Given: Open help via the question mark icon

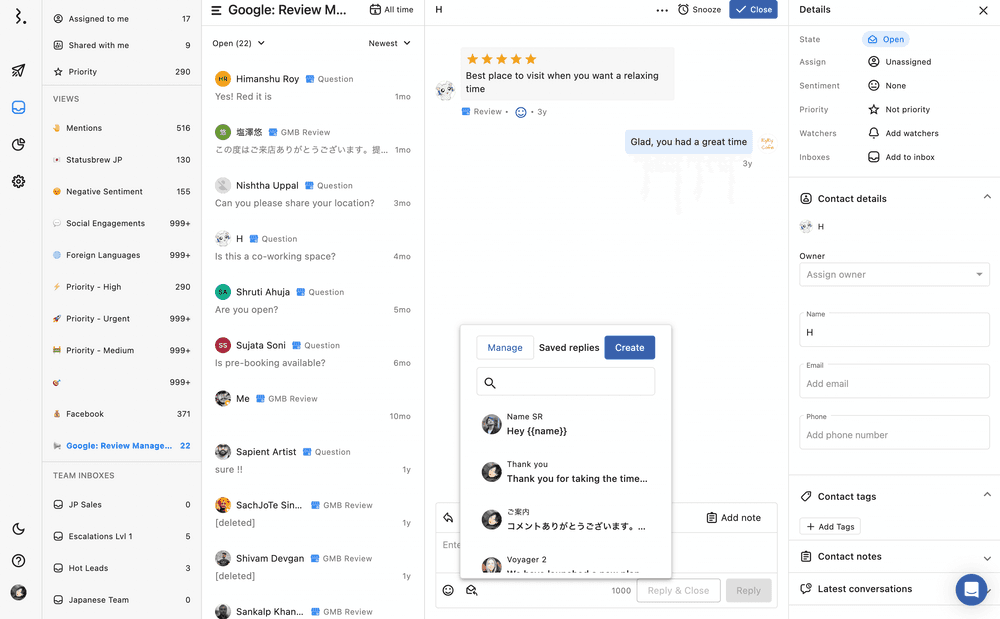Looking at the screenshot, I should (18, 561).
